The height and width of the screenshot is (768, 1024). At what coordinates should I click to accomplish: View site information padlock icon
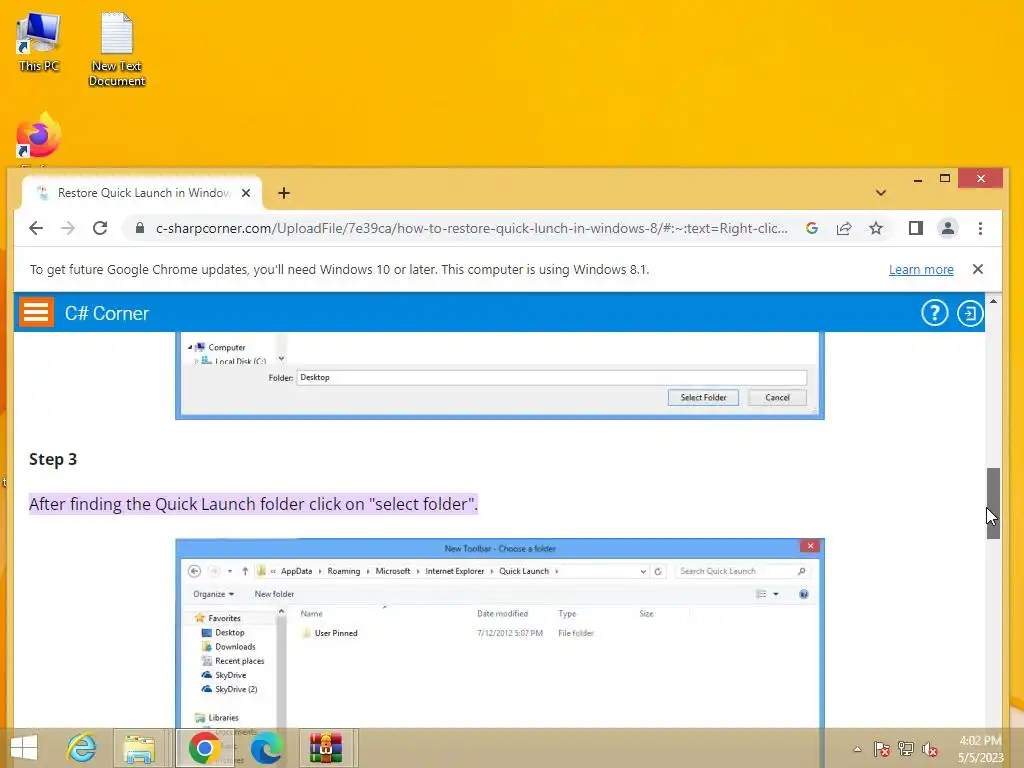coord(139,228)
